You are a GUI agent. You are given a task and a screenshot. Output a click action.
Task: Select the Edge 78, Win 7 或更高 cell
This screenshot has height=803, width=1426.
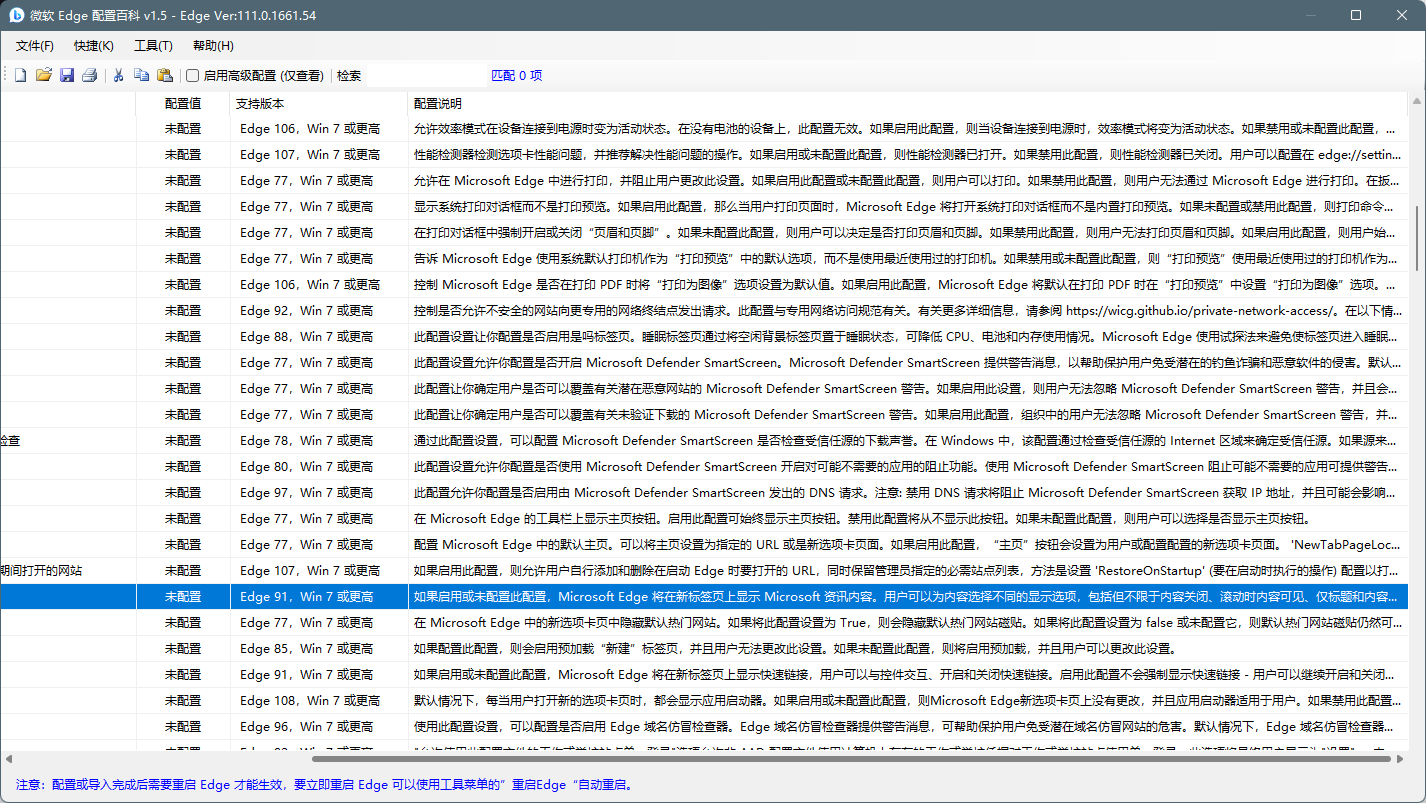point(319,440)
